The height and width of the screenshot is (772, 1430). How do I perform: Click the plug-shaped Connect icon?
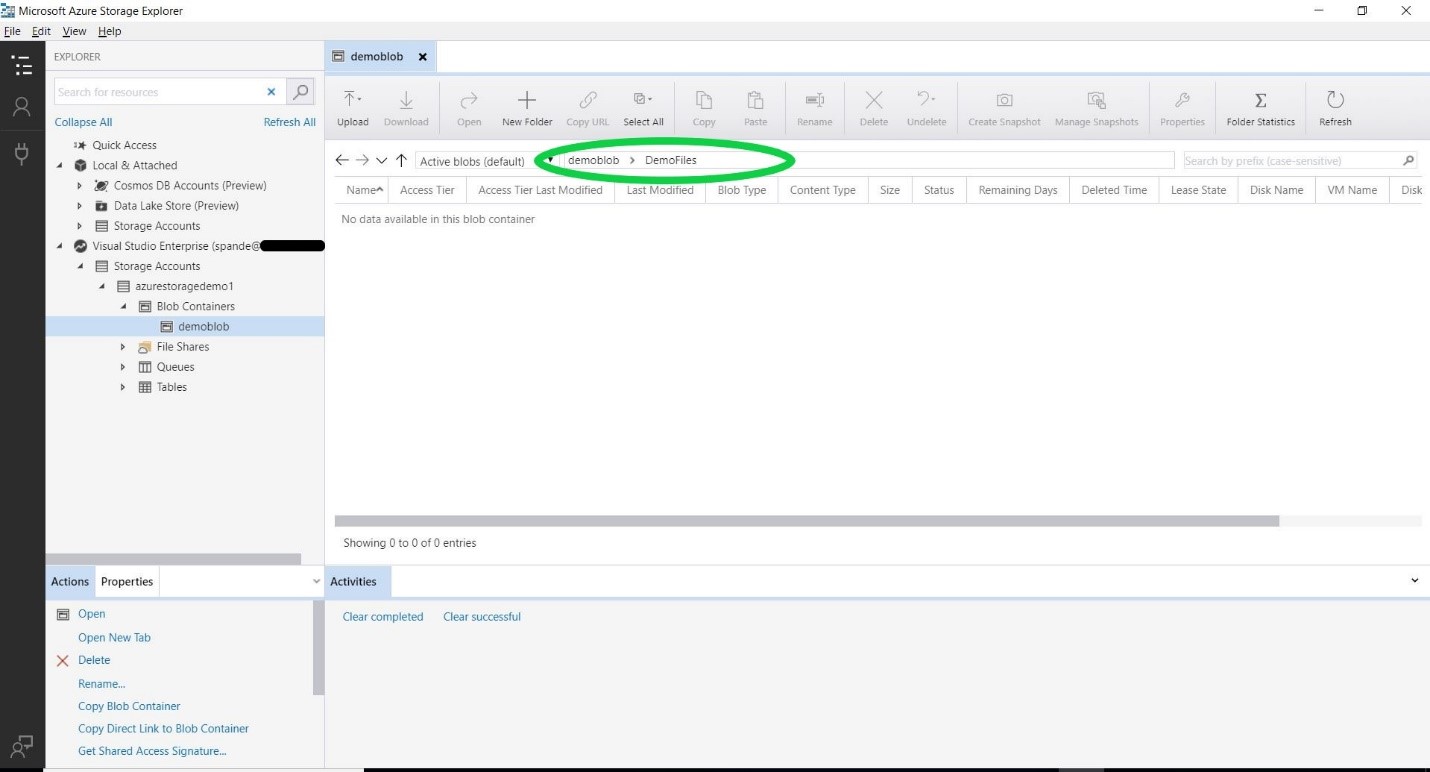pos(21,153)
